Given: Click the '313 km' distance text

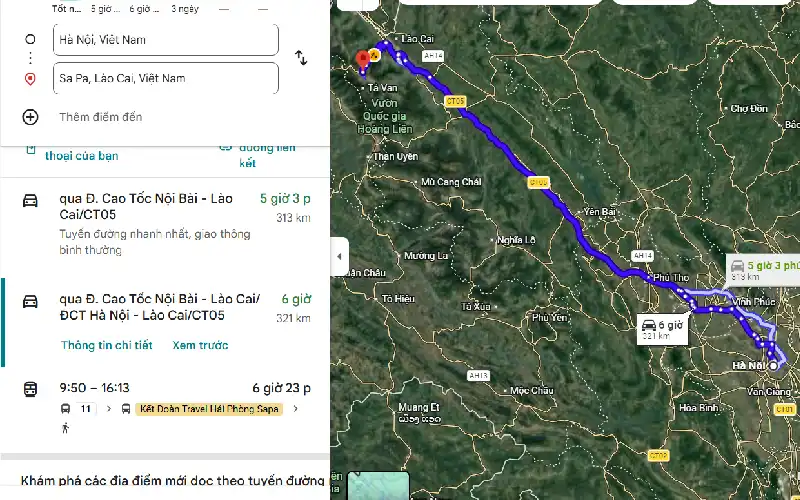Looking at the screenshot, I should (x=293, y=218).
